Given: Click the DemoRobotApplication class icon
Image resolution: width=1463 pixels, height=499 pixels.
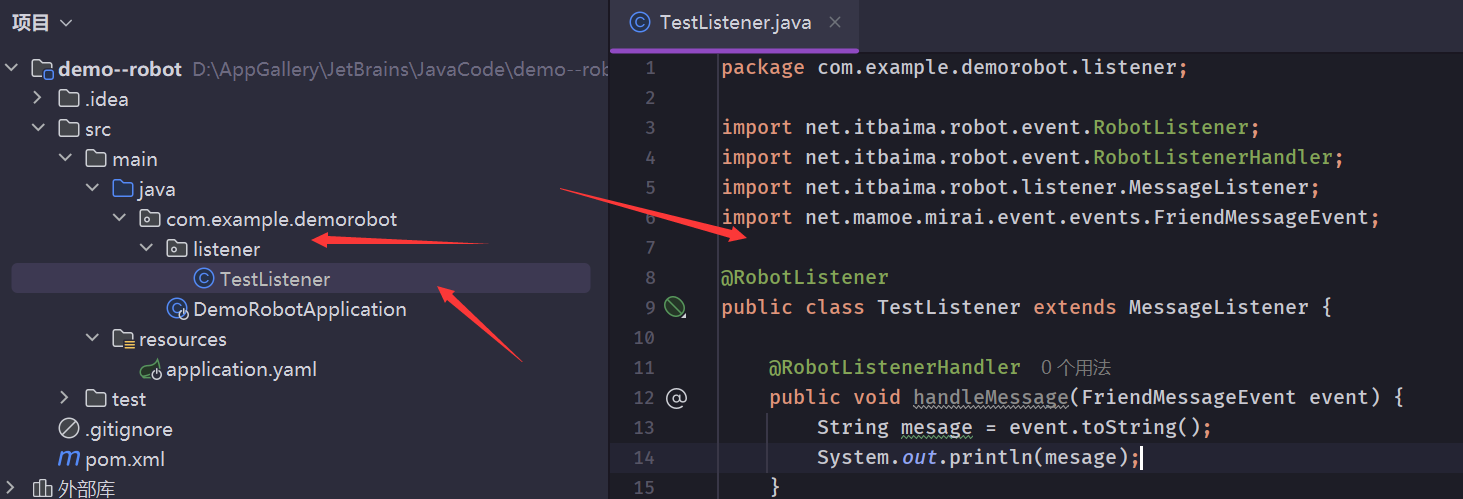Looking at the screenshot, I should (178, 309).
